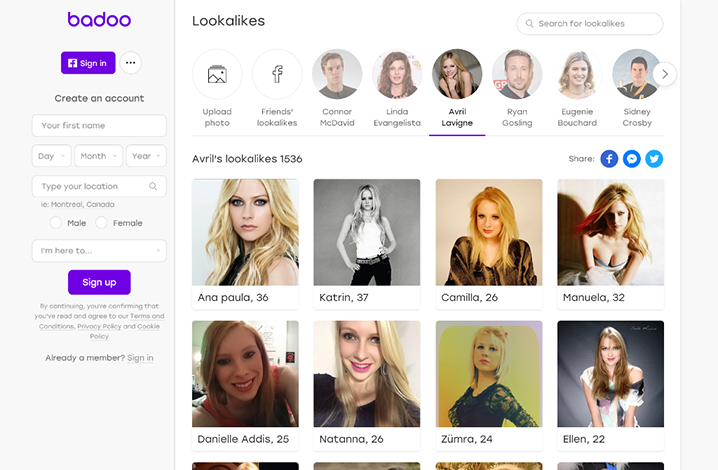
Task: Select the Ryan Gosling tab
Action: [517, 89]
